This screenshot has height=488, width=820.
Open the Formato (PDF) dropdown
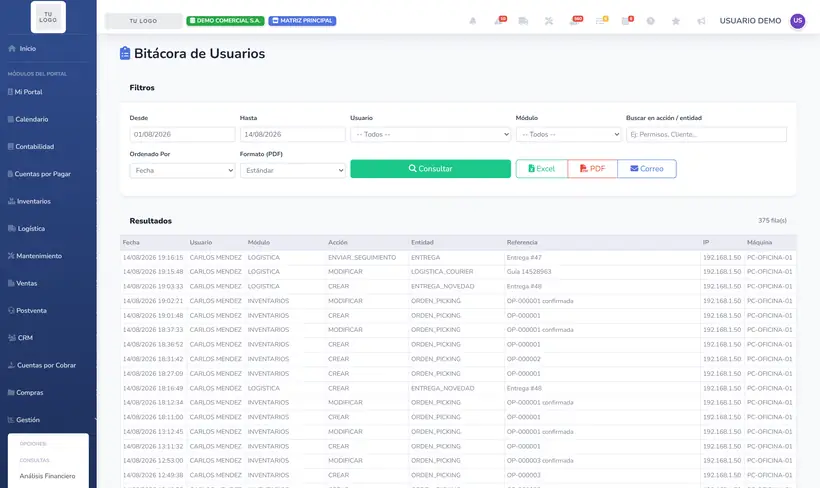coord(292,171)
